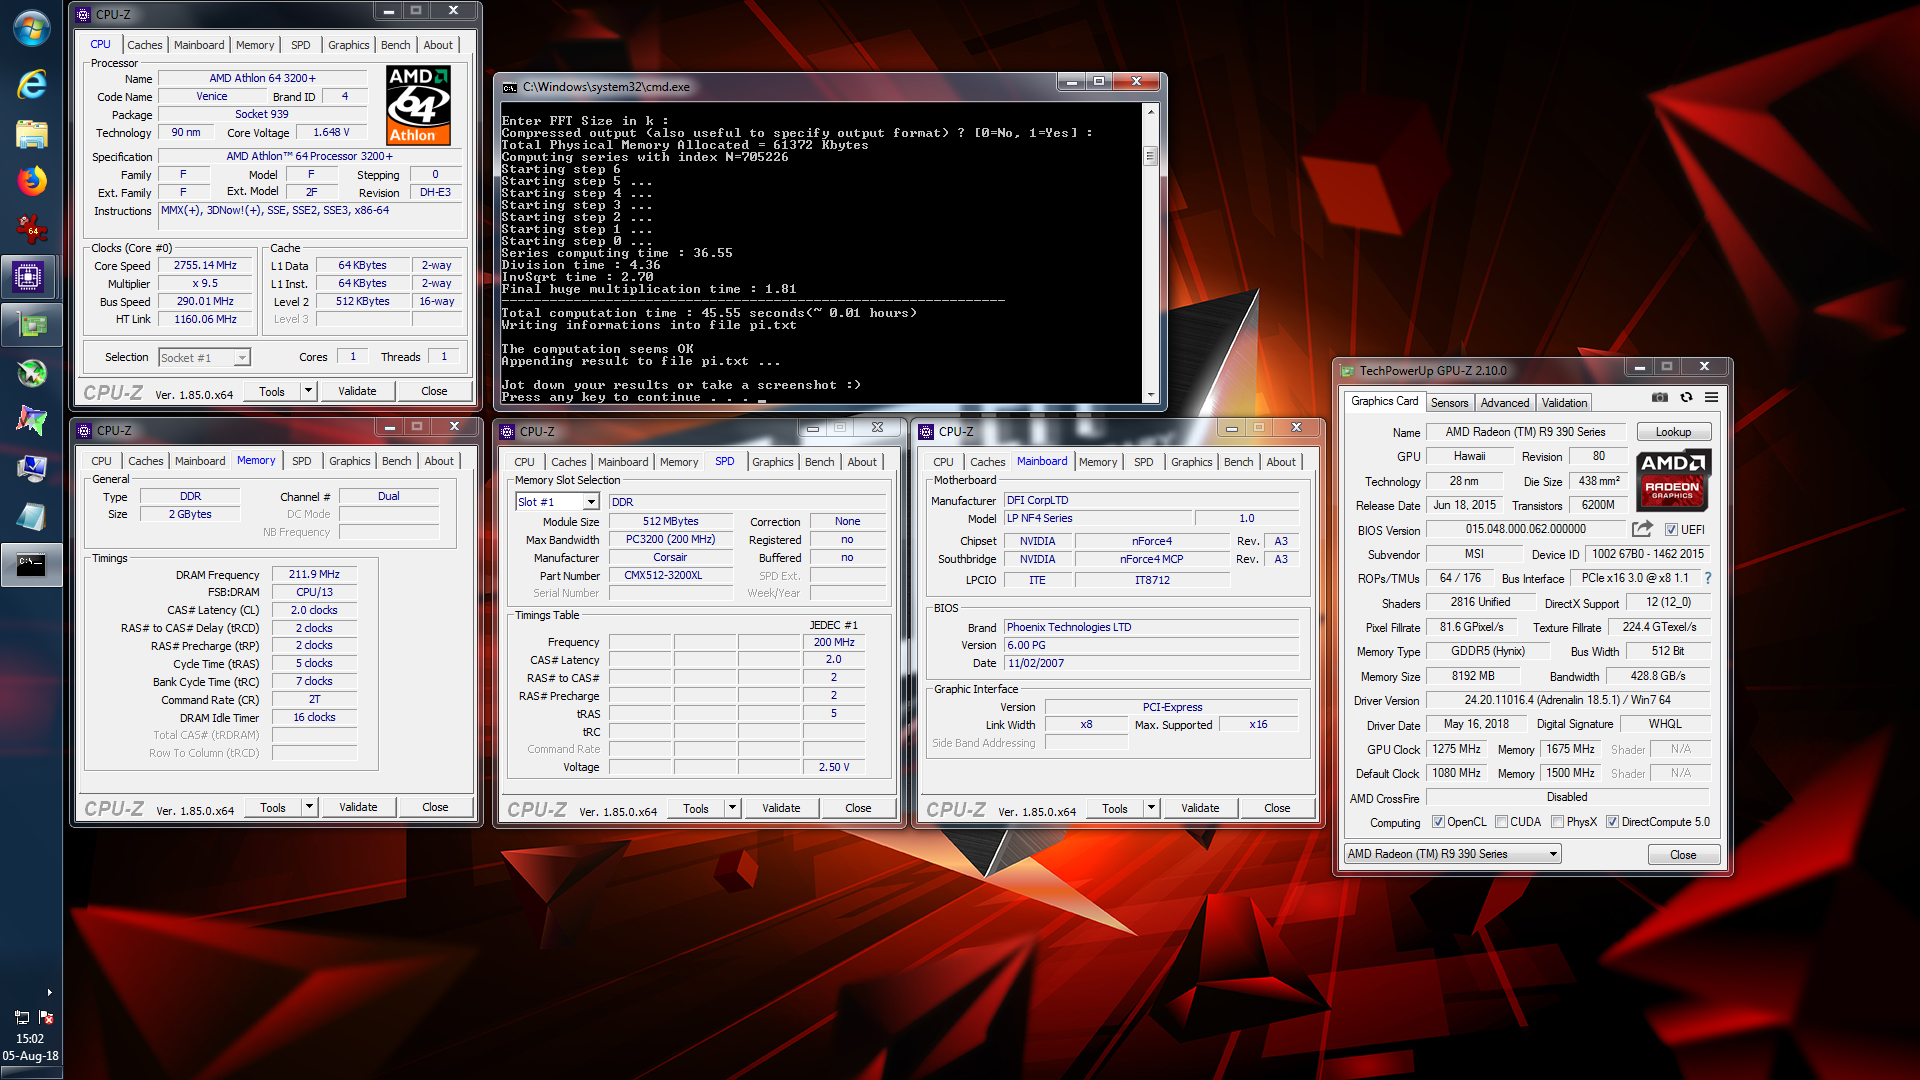Open the GPU selector dropdown R9 390 Series
This screenshot has width=1920, height=1080.
pos(1452,854)
